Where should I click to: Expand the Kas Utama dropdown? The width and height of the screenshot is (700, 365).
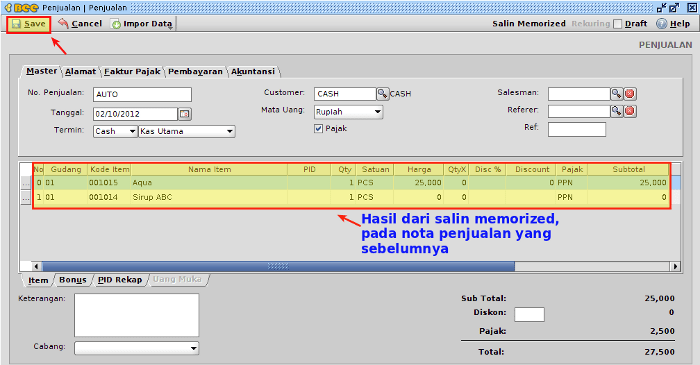(187, 131)
